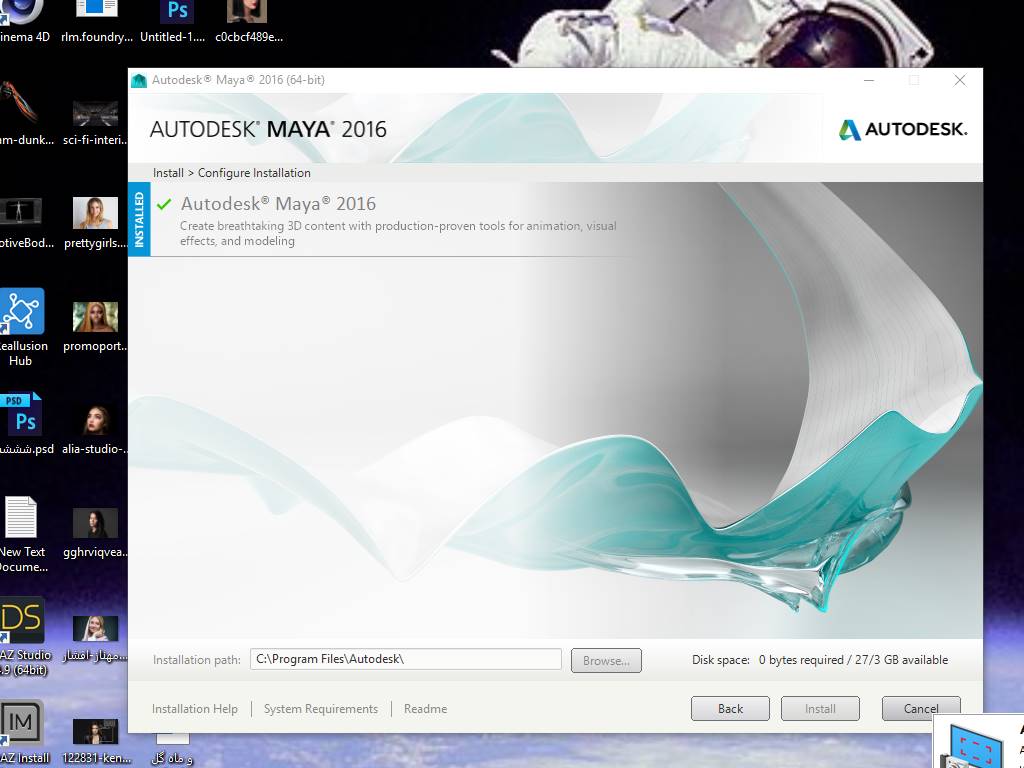Select the مهناز-افشار image on desktop
Viewport: 1024px width, 768px height.
pyautogui.click(x=95, y=628)
